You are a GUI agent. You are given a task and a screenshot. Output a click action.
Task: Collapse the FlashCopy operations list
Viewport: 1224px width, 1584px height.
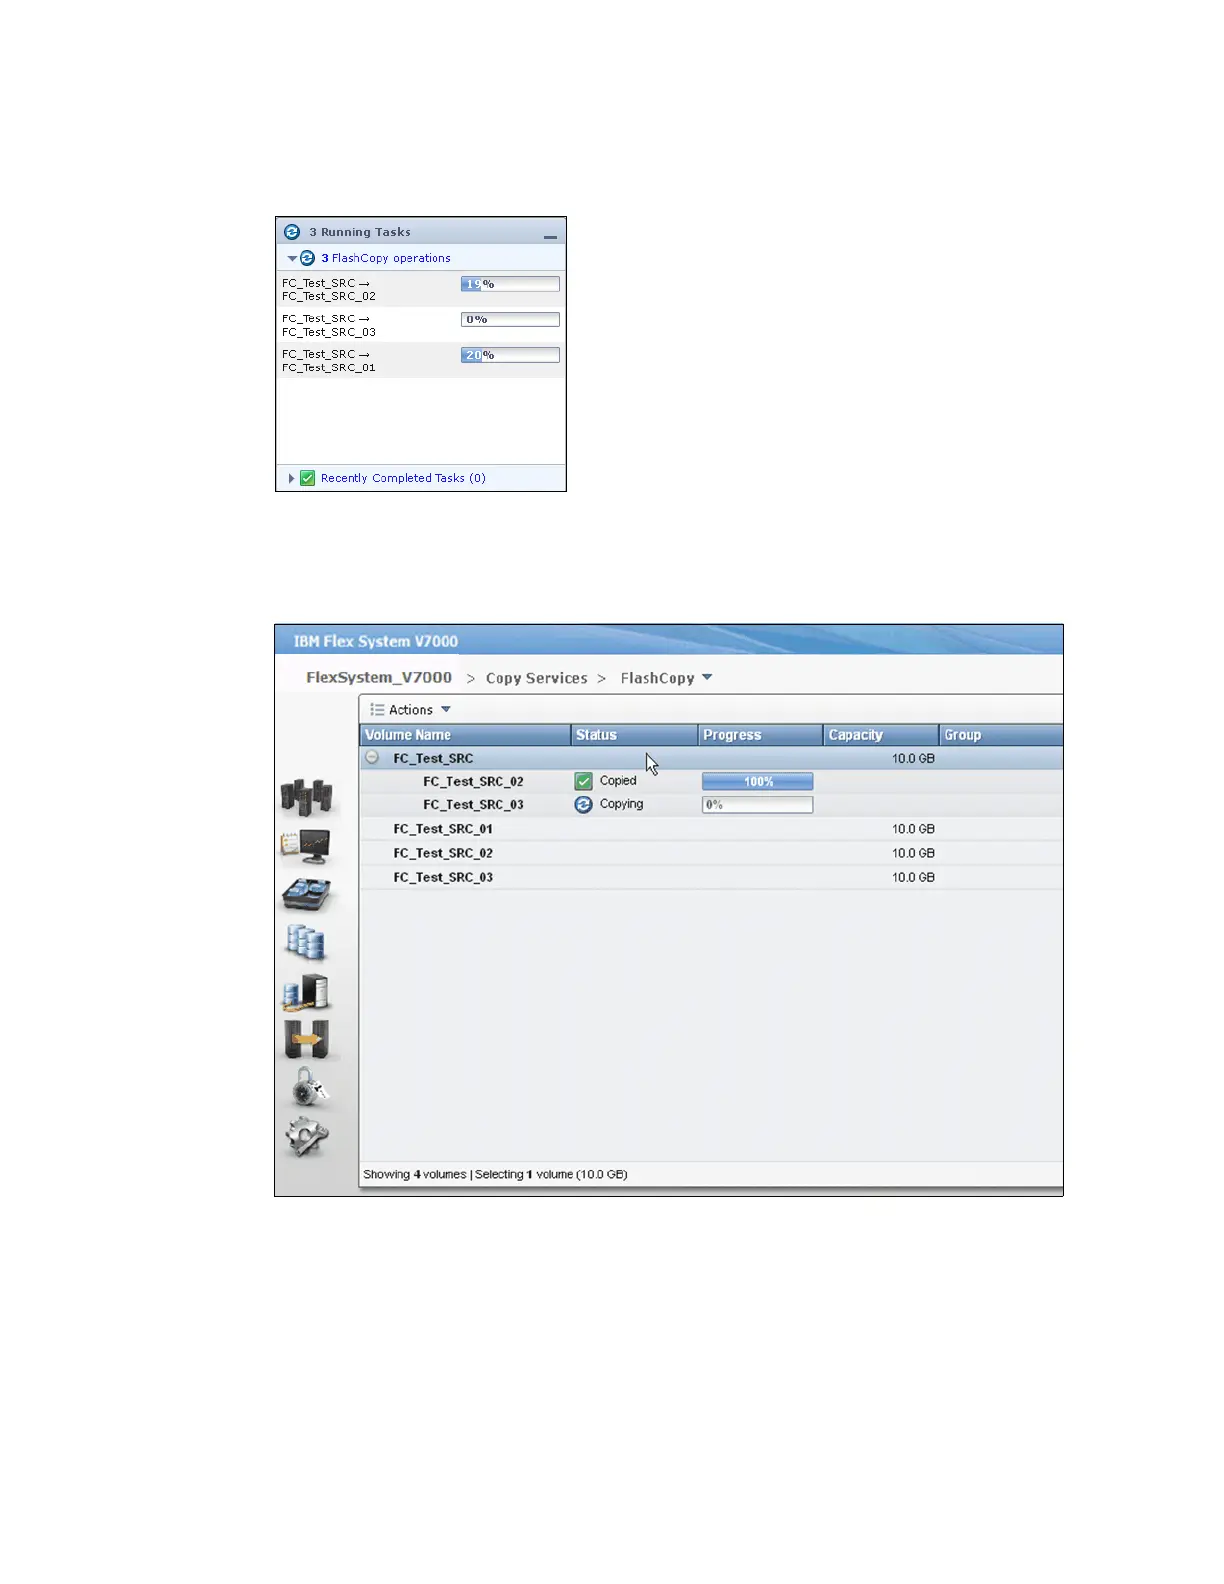(x=292, y=258)
